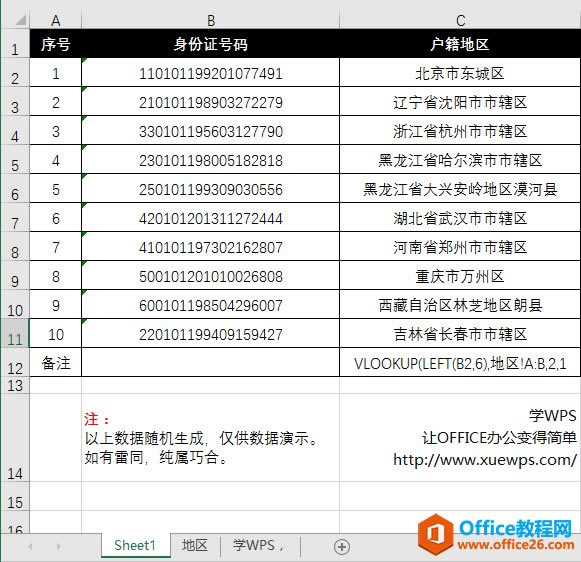This screenshot has width=581, height=562.
Task: Click the 重庆市万州区 cell
Action: coord(460,276)
